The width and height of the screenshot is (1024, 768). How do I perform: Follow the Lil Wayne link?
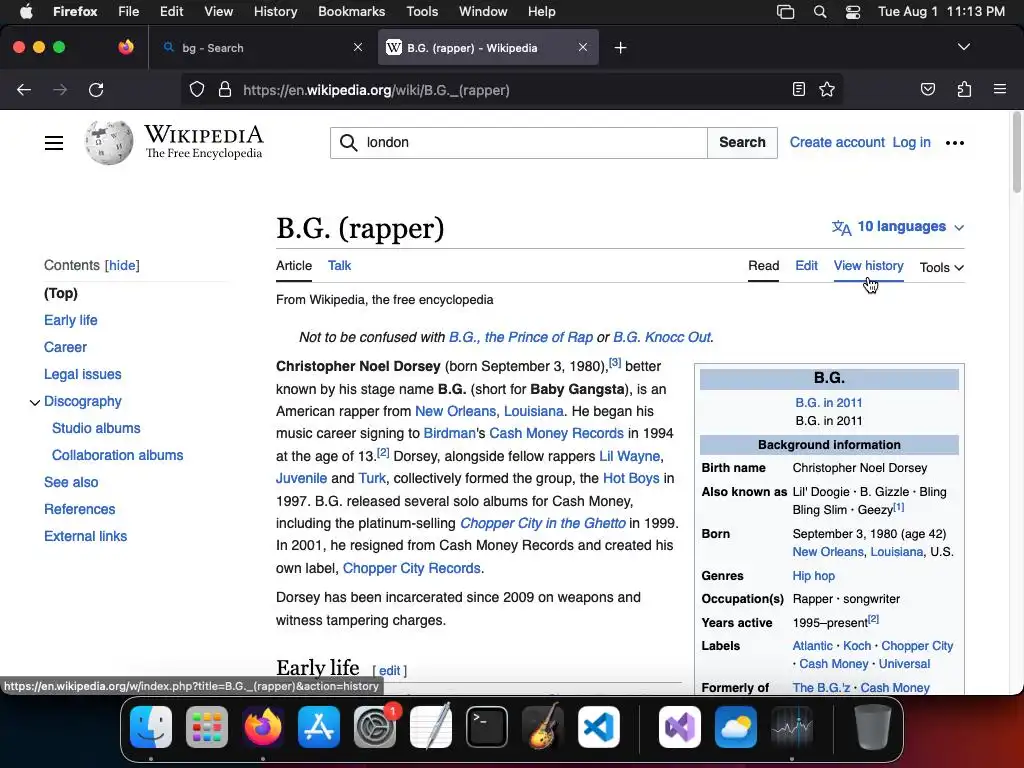coord(630,456)
